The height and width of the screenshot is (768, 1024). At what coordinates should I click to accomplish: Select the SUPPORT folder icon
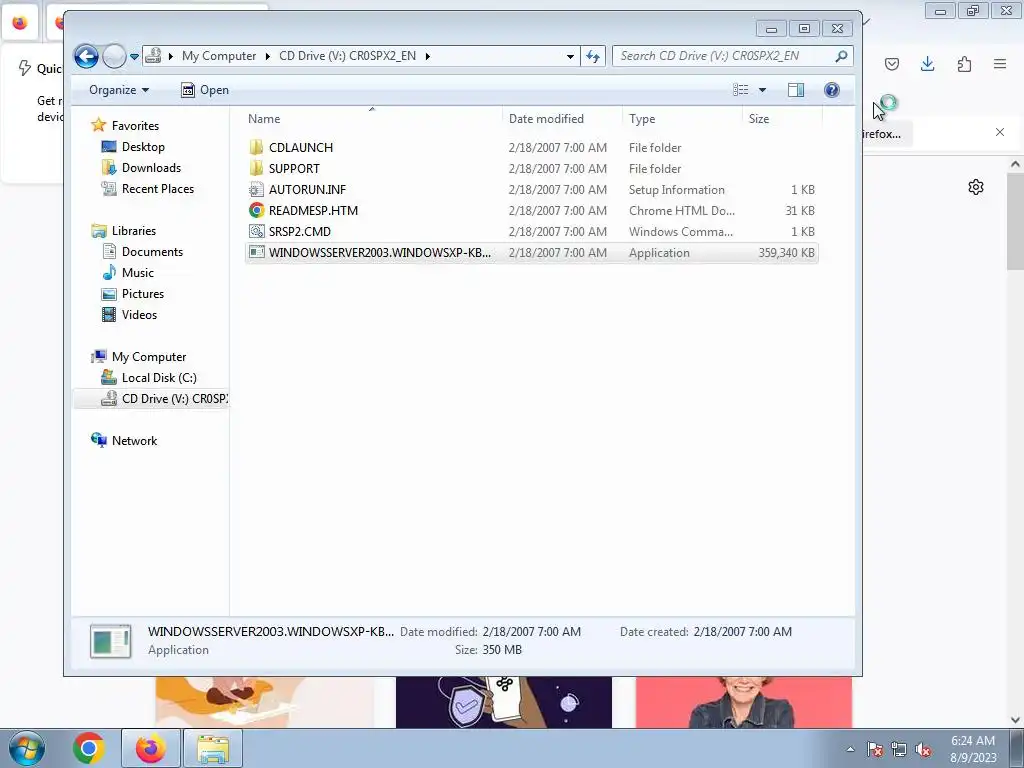tap(257, 168)
